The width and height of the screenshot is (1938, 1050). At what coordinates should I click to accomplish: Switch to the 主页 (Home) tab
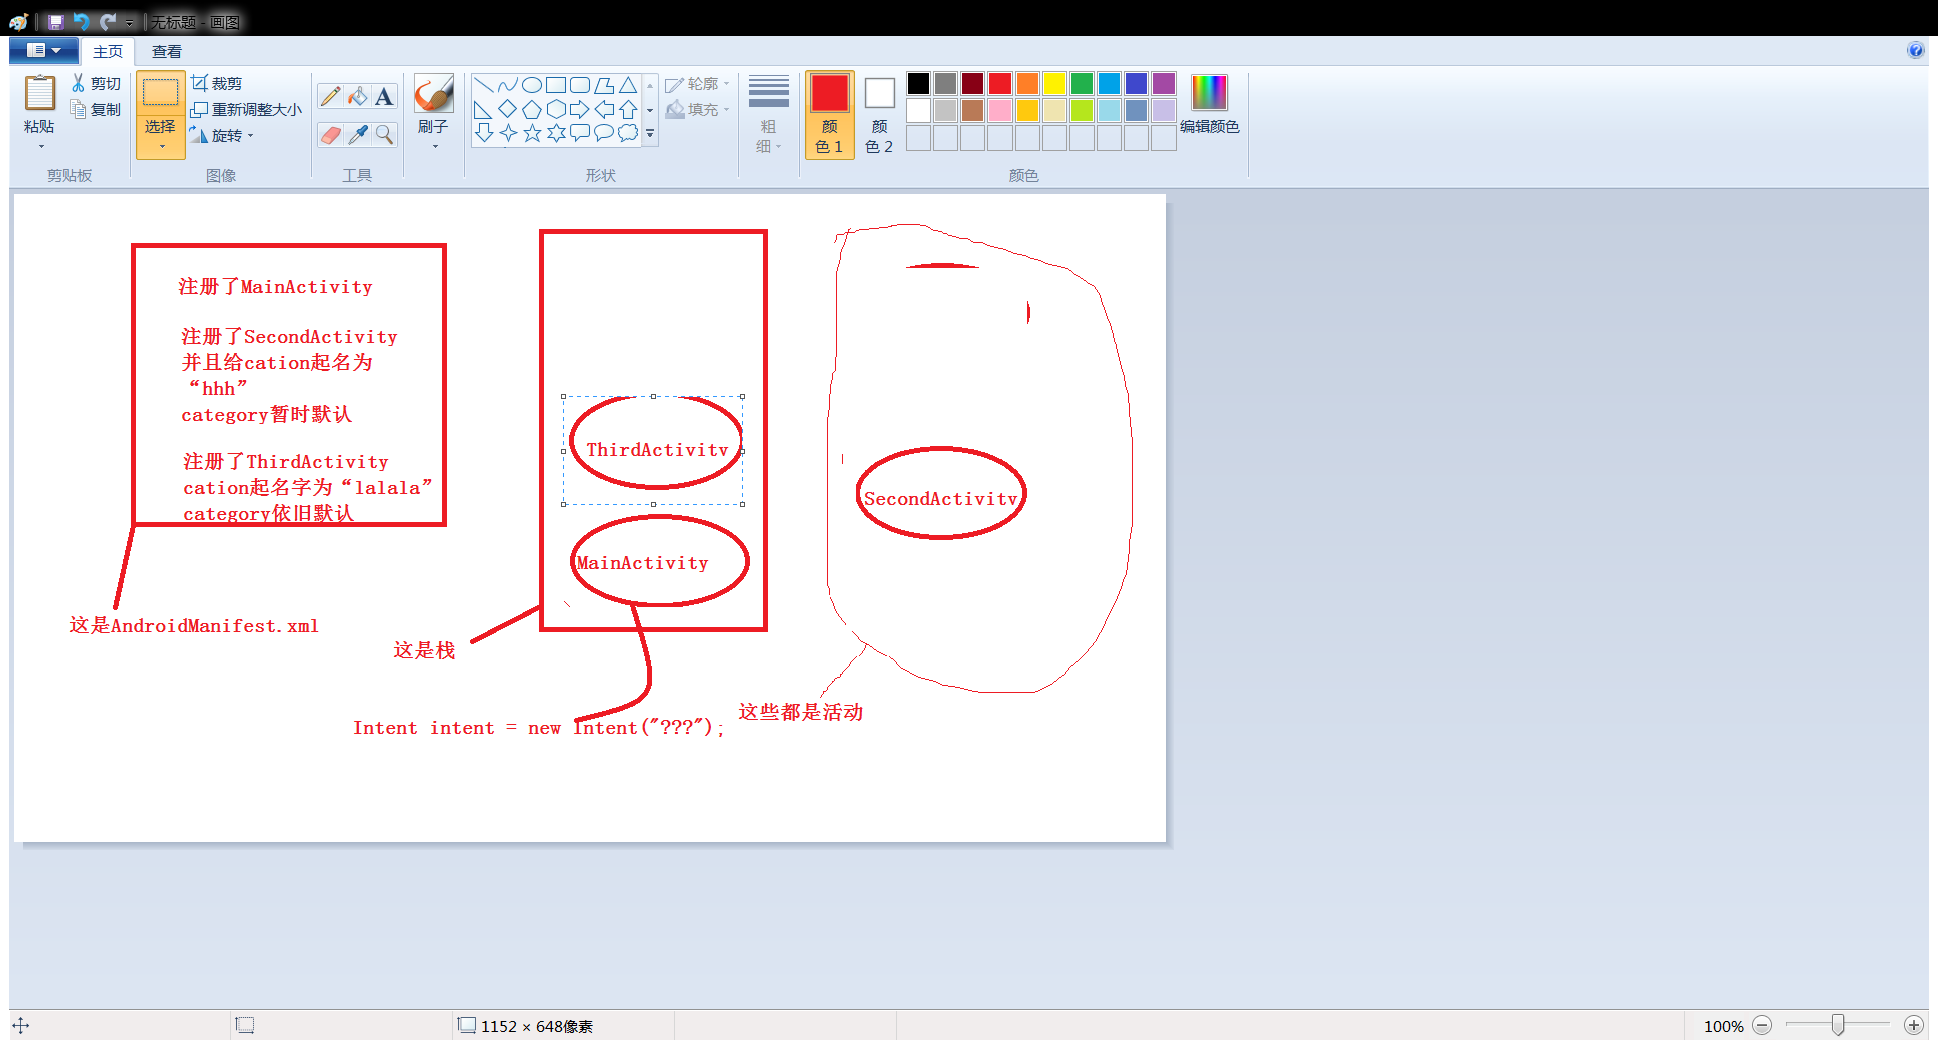pos(108,51)
